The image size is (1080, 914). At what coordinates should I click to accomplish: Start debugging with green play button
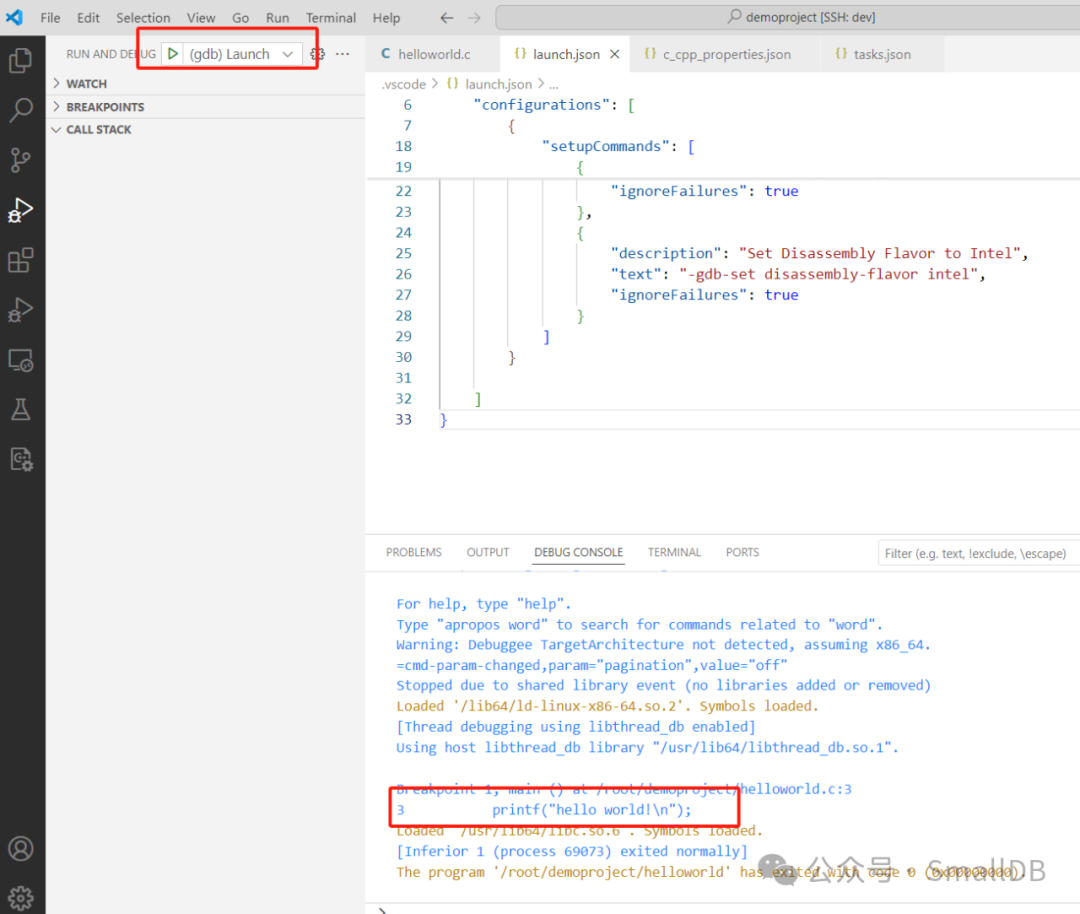tap(173, 54)
